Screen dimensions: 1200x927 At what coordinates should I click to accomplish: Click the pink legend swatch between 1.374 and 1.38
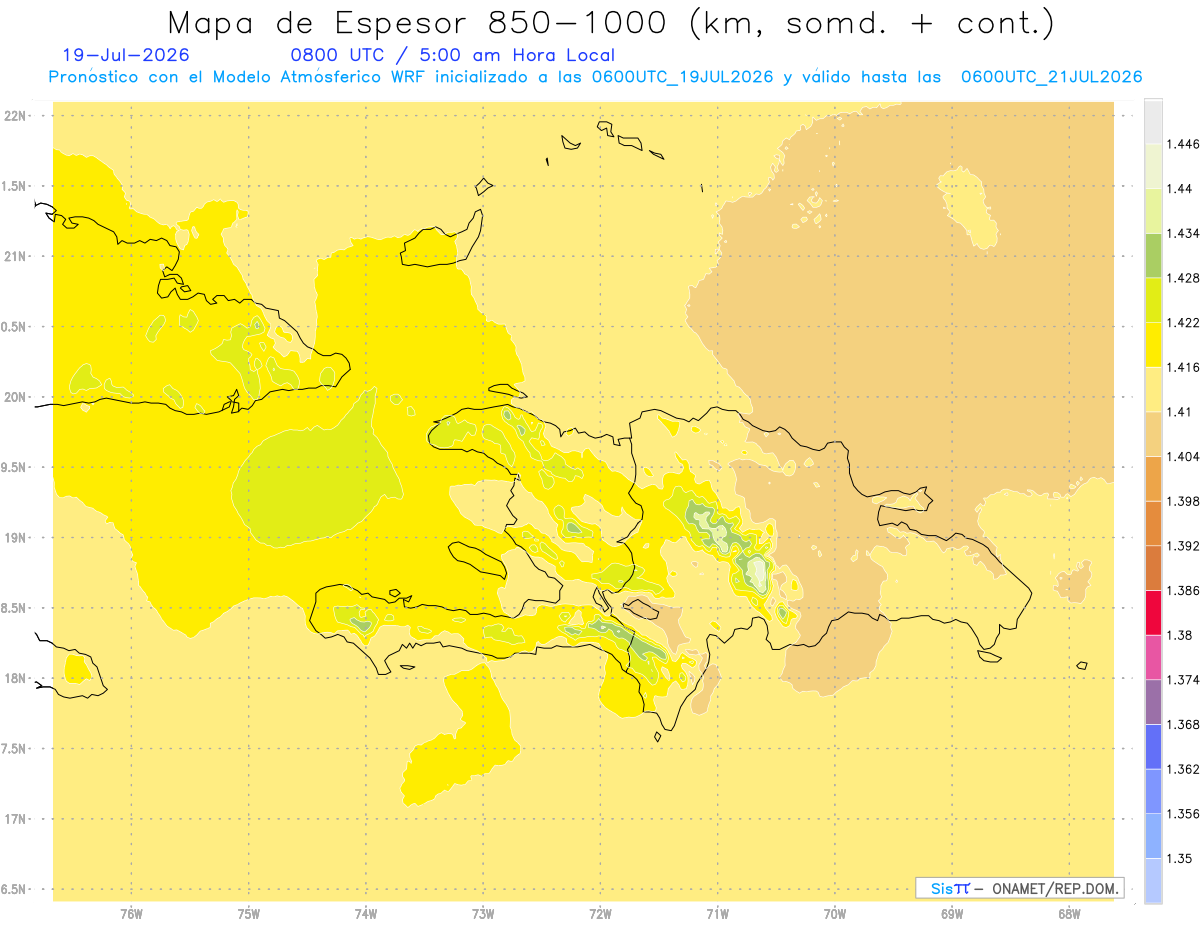pyautogui.click(x=1153, y=657)
